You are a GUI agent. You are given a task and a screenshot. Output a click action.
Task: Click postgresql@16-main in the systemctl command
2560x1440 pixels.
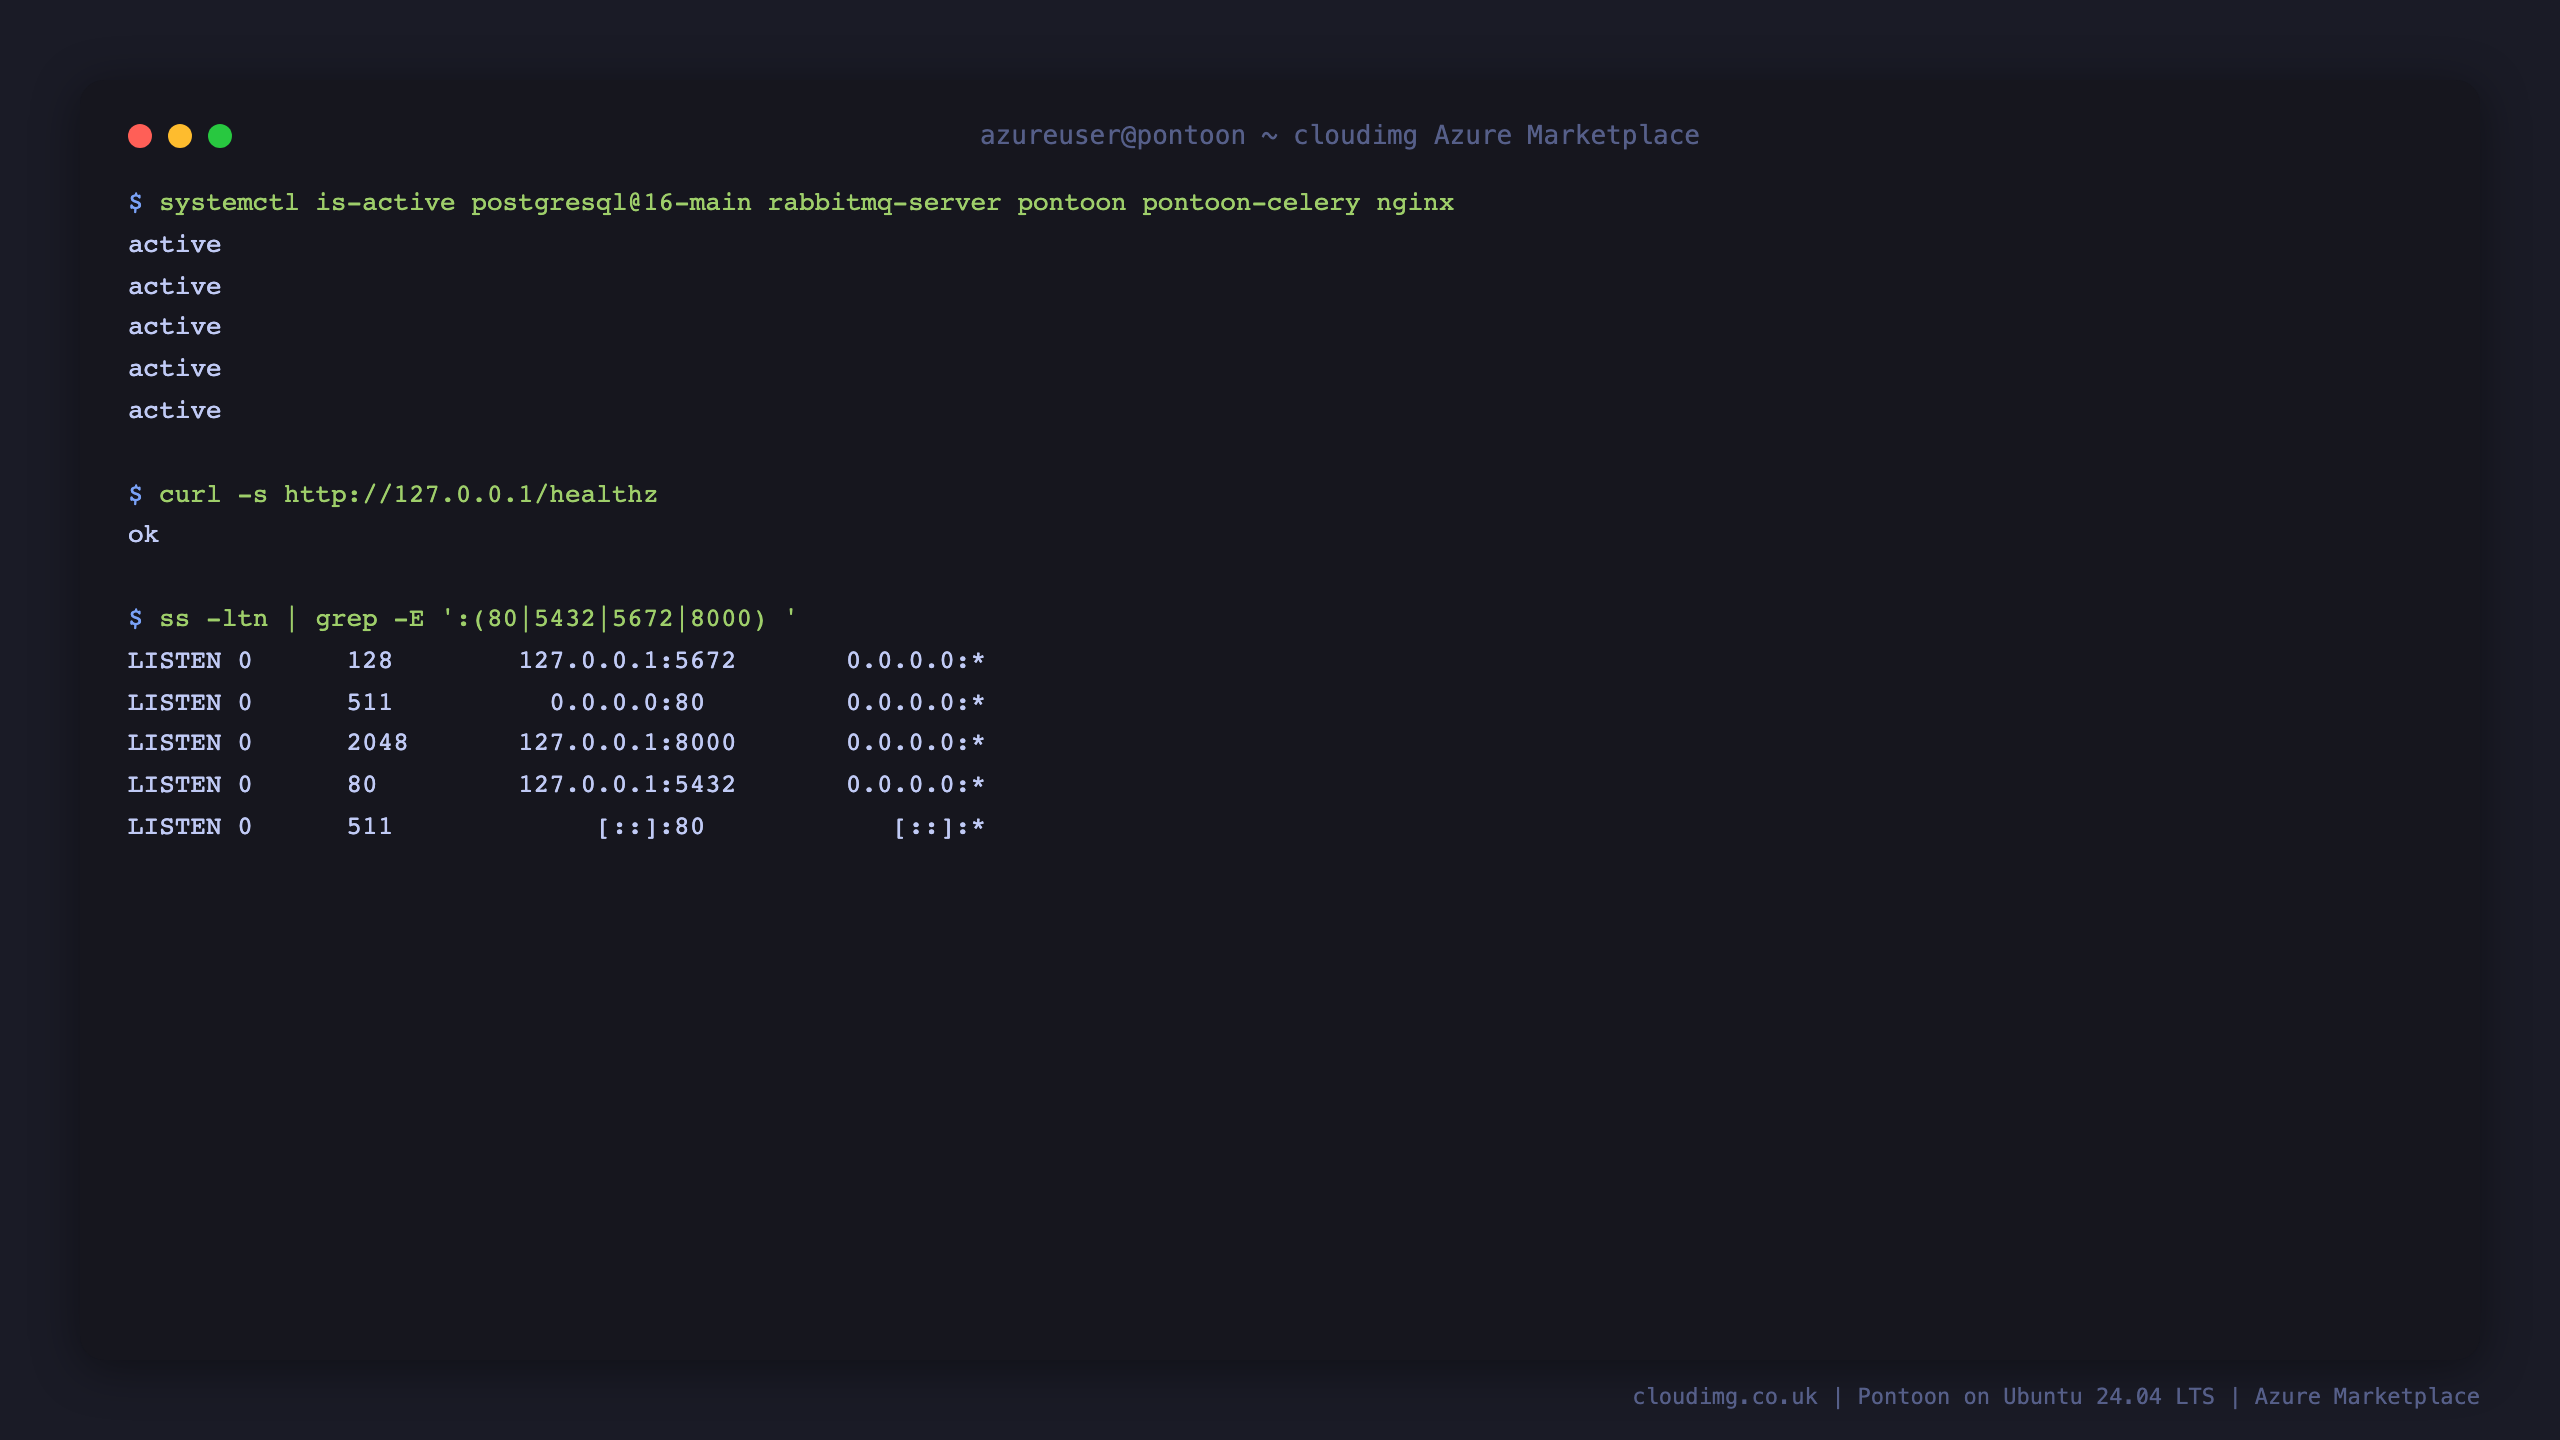[611, 203]
